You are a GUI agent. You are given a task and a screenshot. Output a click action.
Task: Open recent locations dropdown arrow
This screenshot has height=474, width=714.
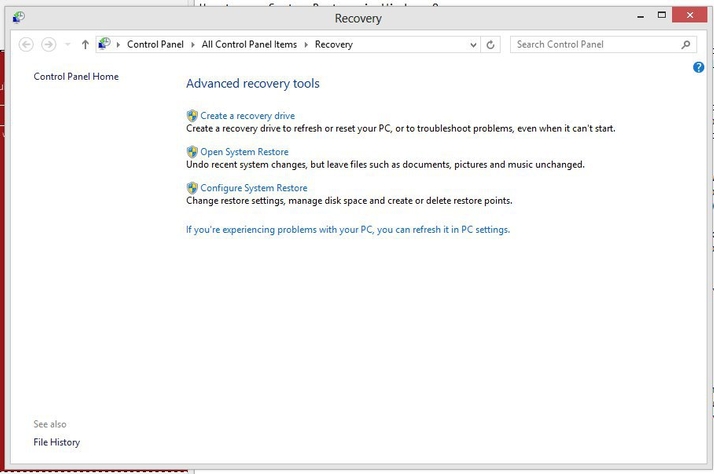68,45
